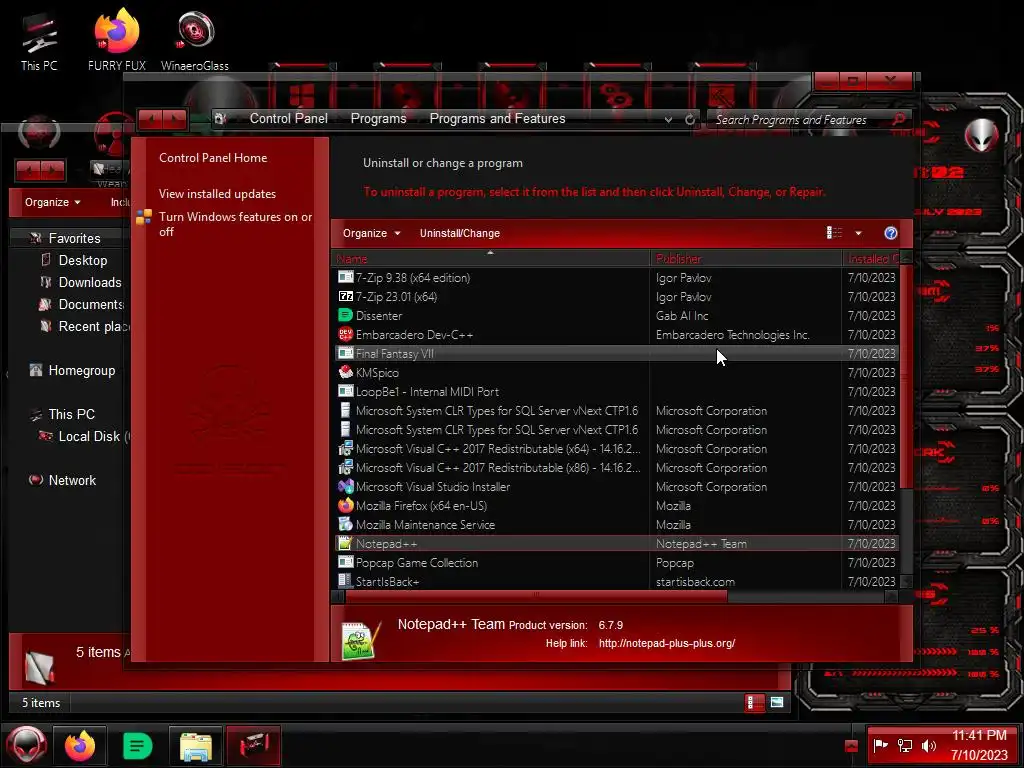1024x768 pixels.
Task: Click the Control Panel breadcrumb
Action: pos(289,118)
